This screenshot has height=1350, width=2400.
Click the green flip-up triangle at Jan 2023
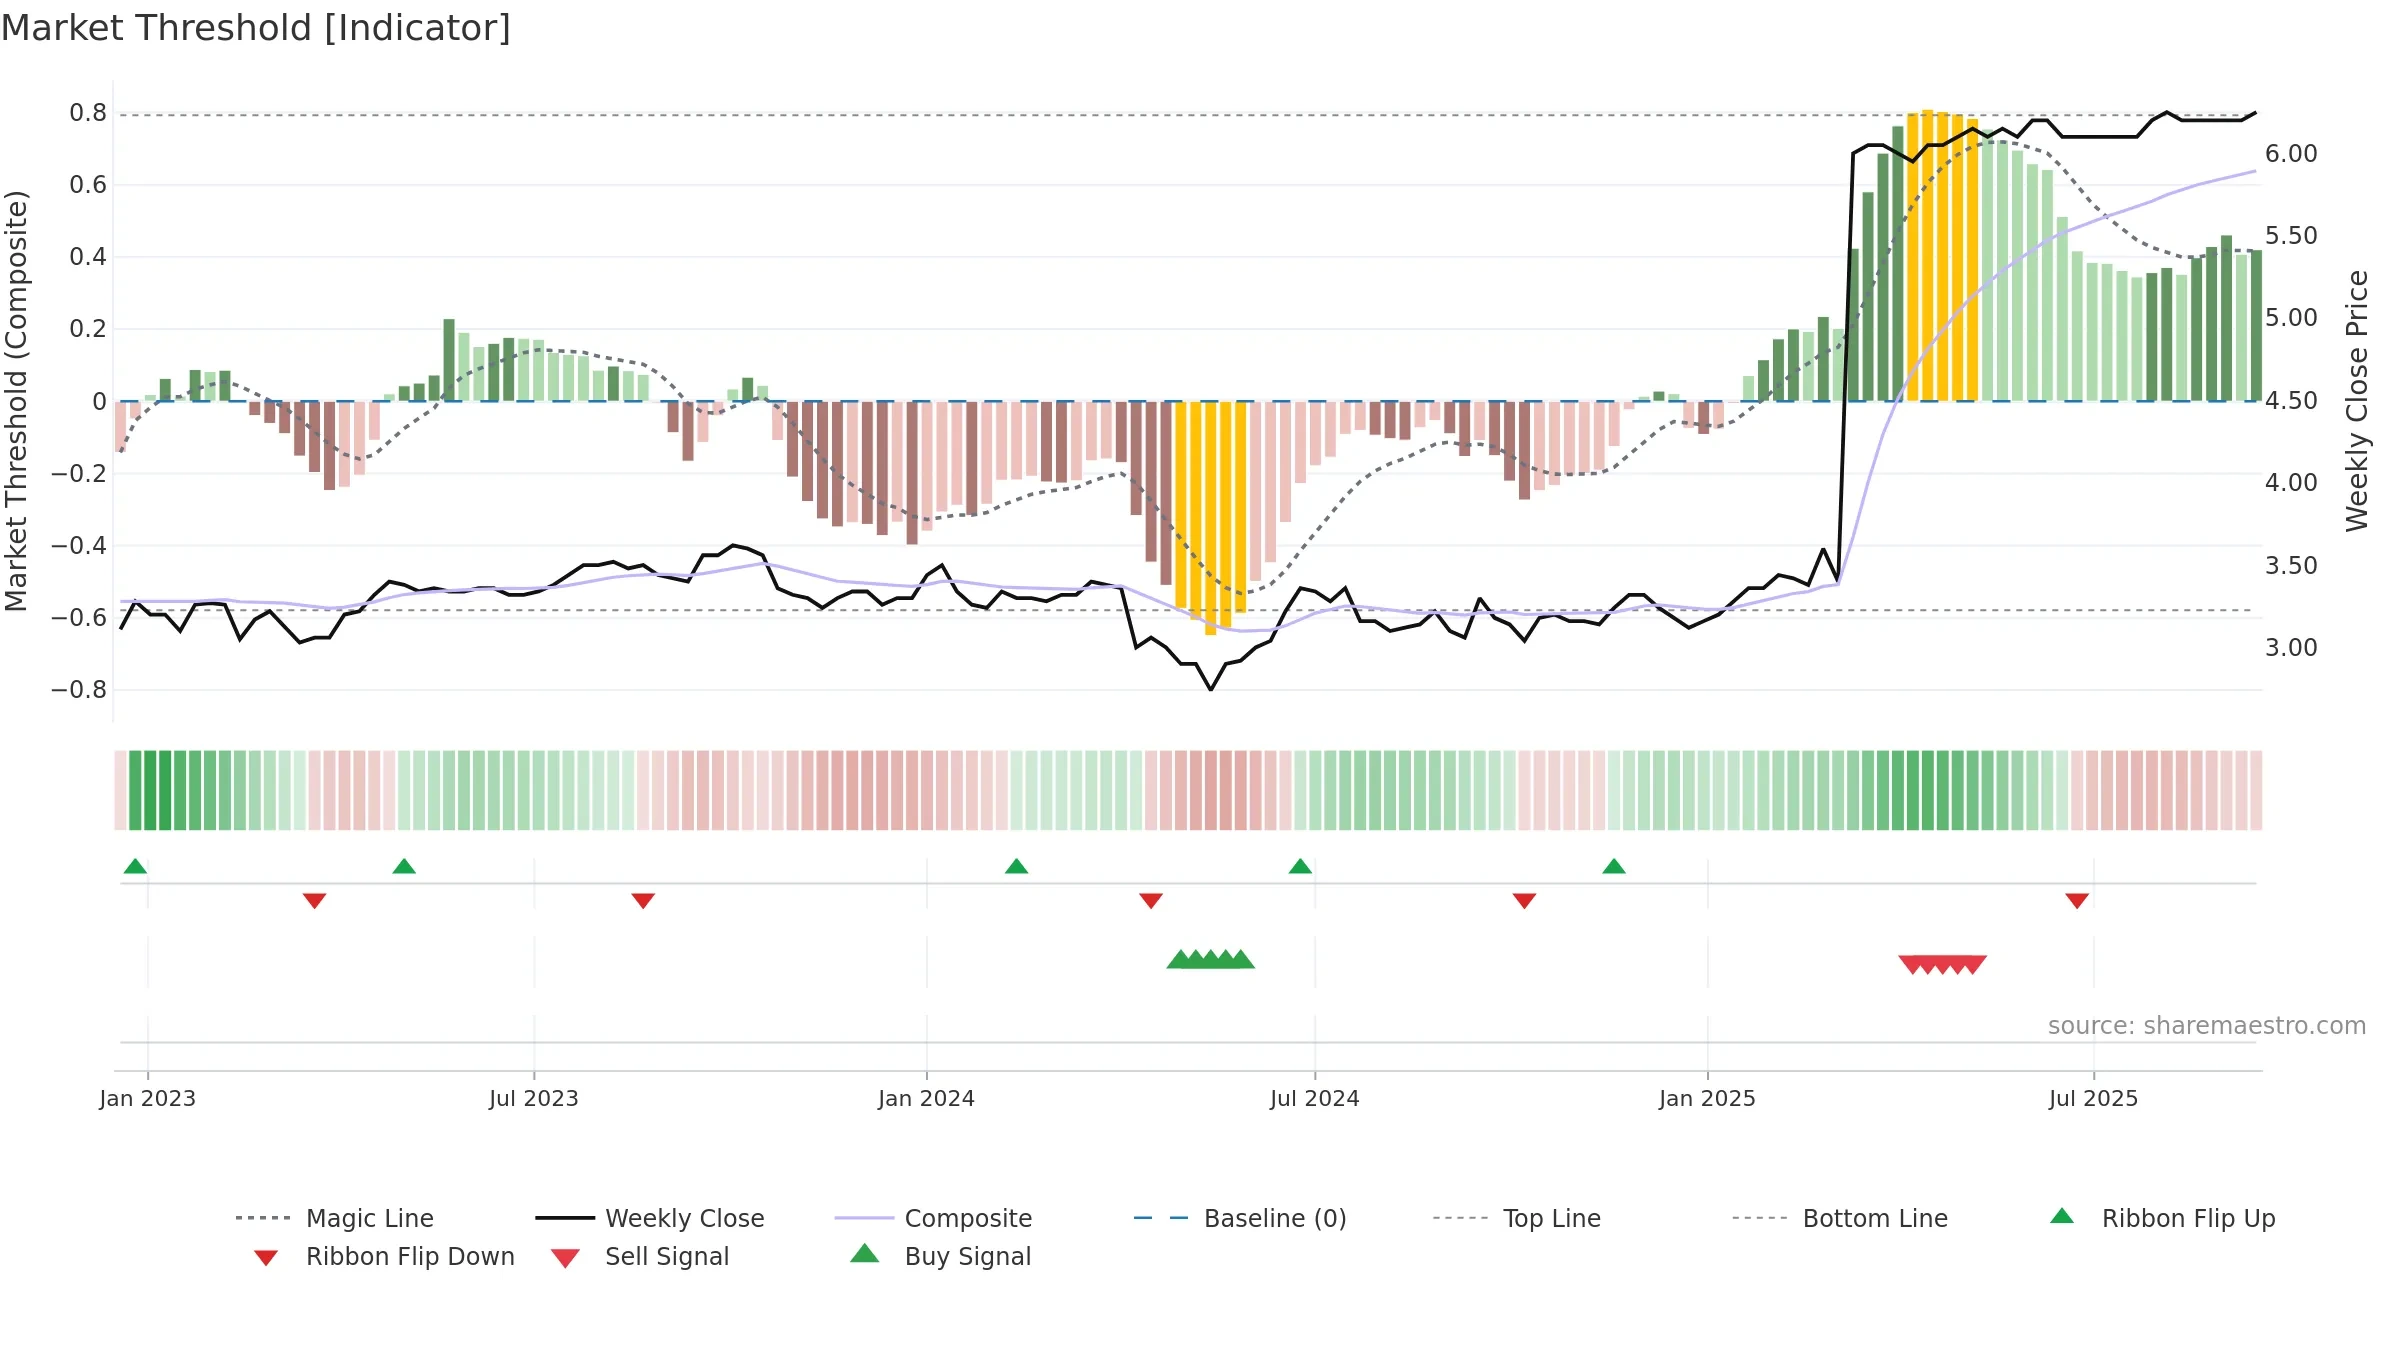tap(135, 866)
